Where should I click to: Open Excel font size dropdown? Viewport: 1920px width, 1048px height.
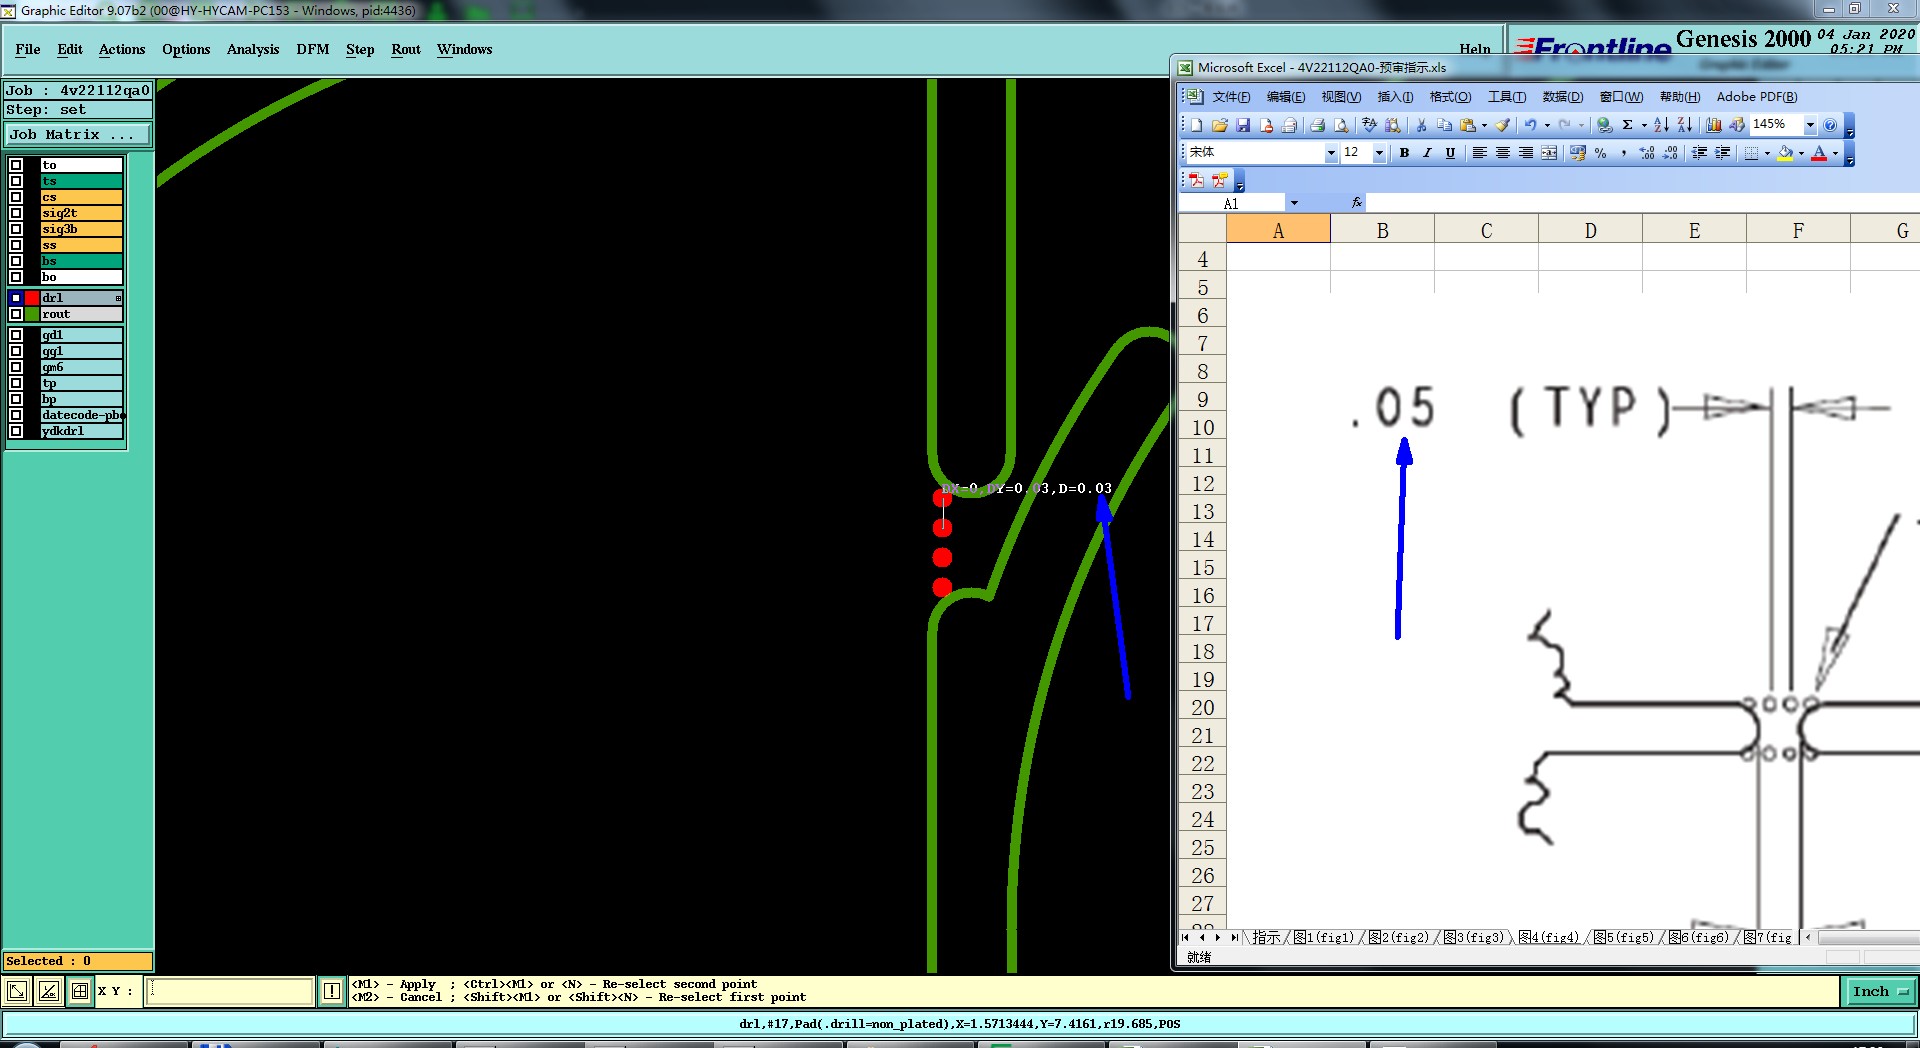point(1380,153)
